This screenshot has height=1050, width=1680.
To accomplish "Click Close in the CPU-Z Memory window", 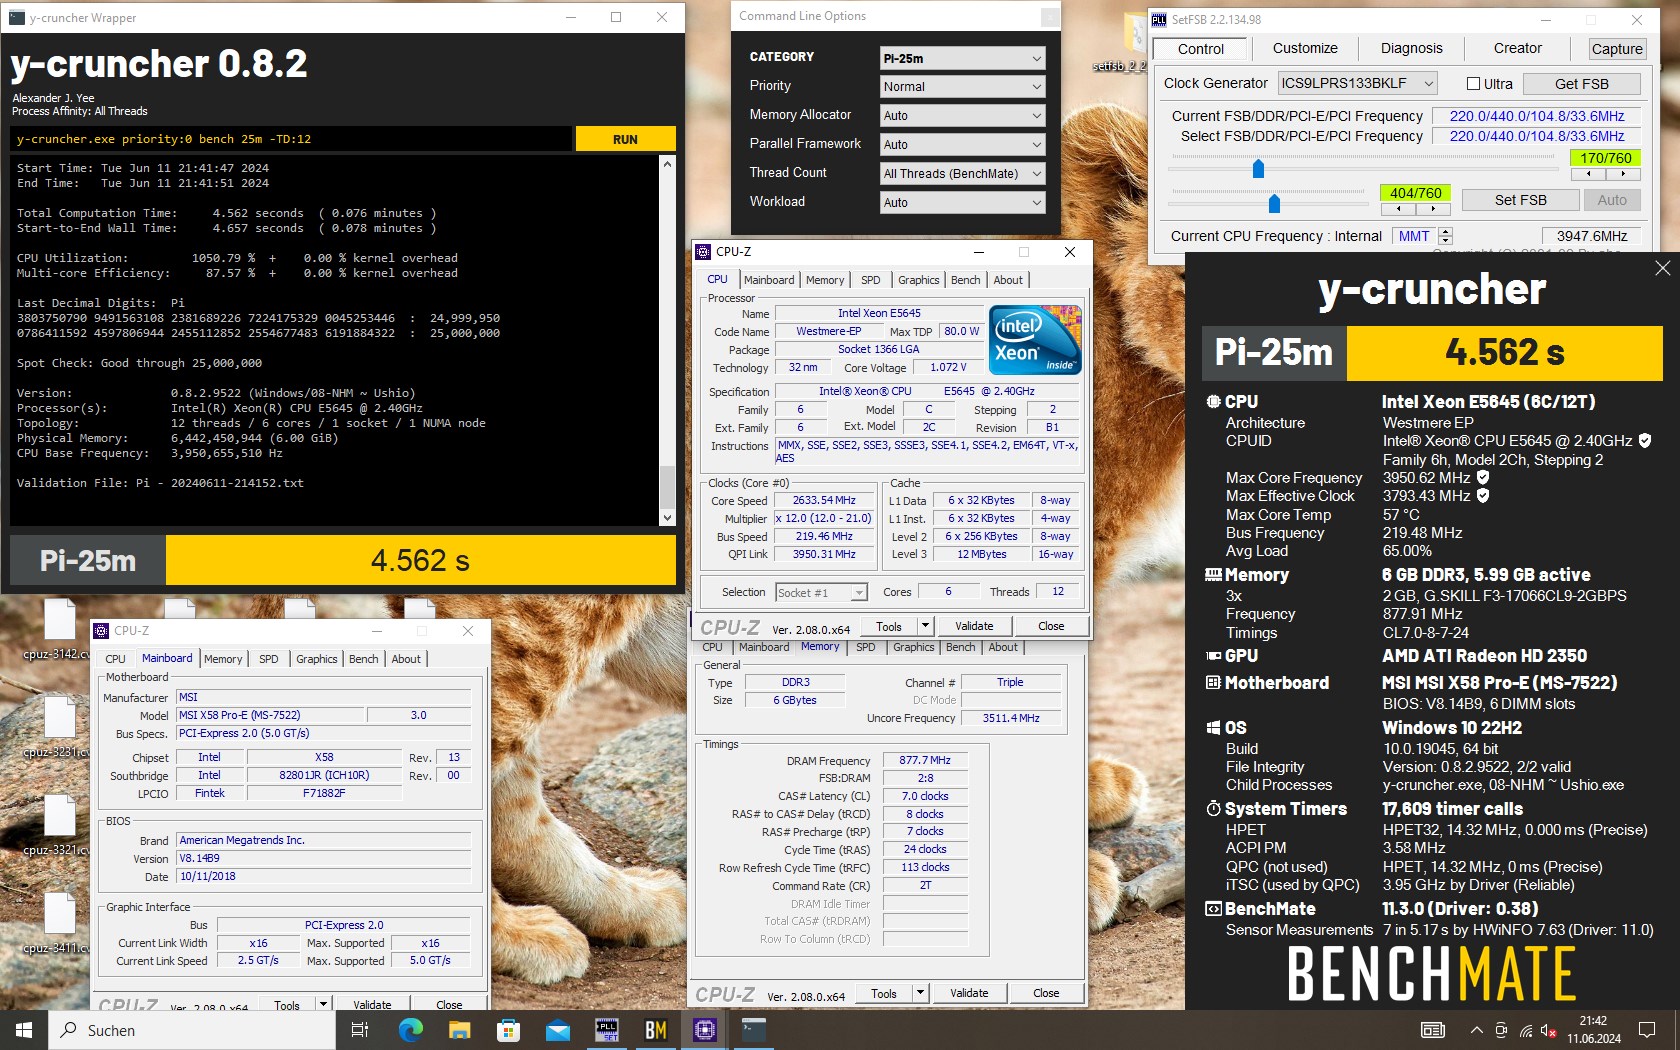I will [x=1046, y=993].
